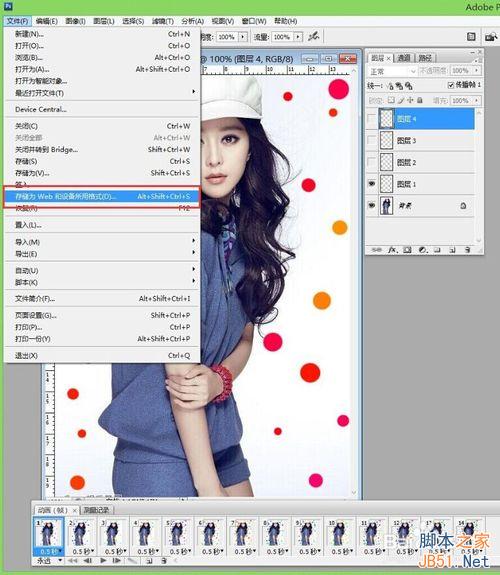Add a layer style with the fx icon
Image resolution: width=500 pixels, height=575 pixels.
[392, 250]
